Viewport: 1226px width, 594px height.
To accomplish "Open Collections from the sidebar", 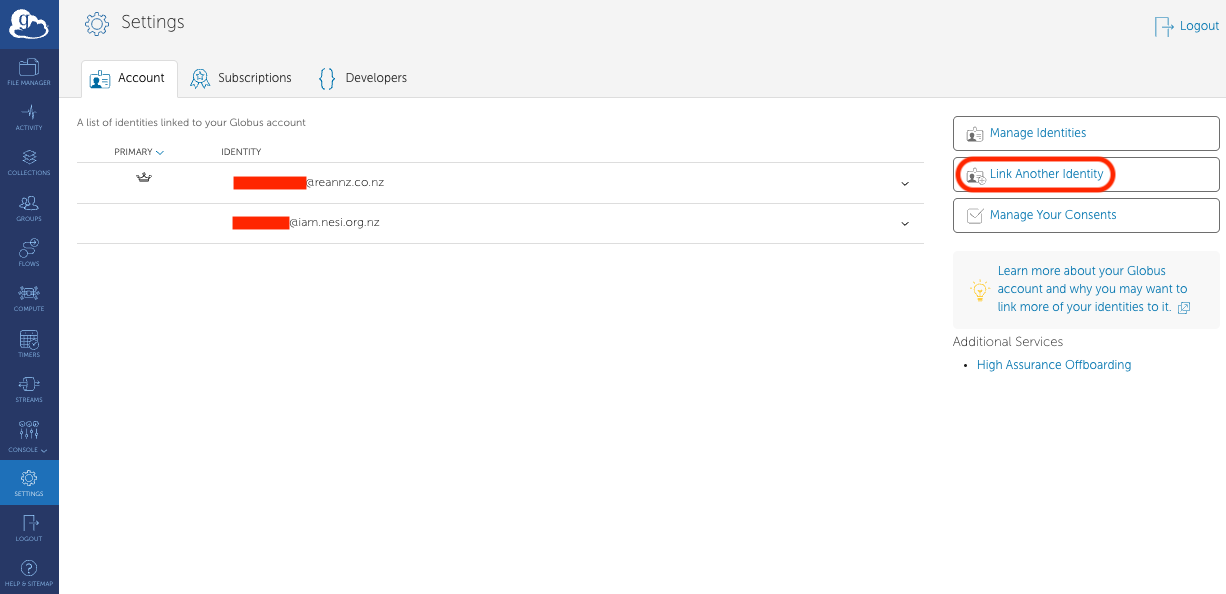I will pos(29,163).
